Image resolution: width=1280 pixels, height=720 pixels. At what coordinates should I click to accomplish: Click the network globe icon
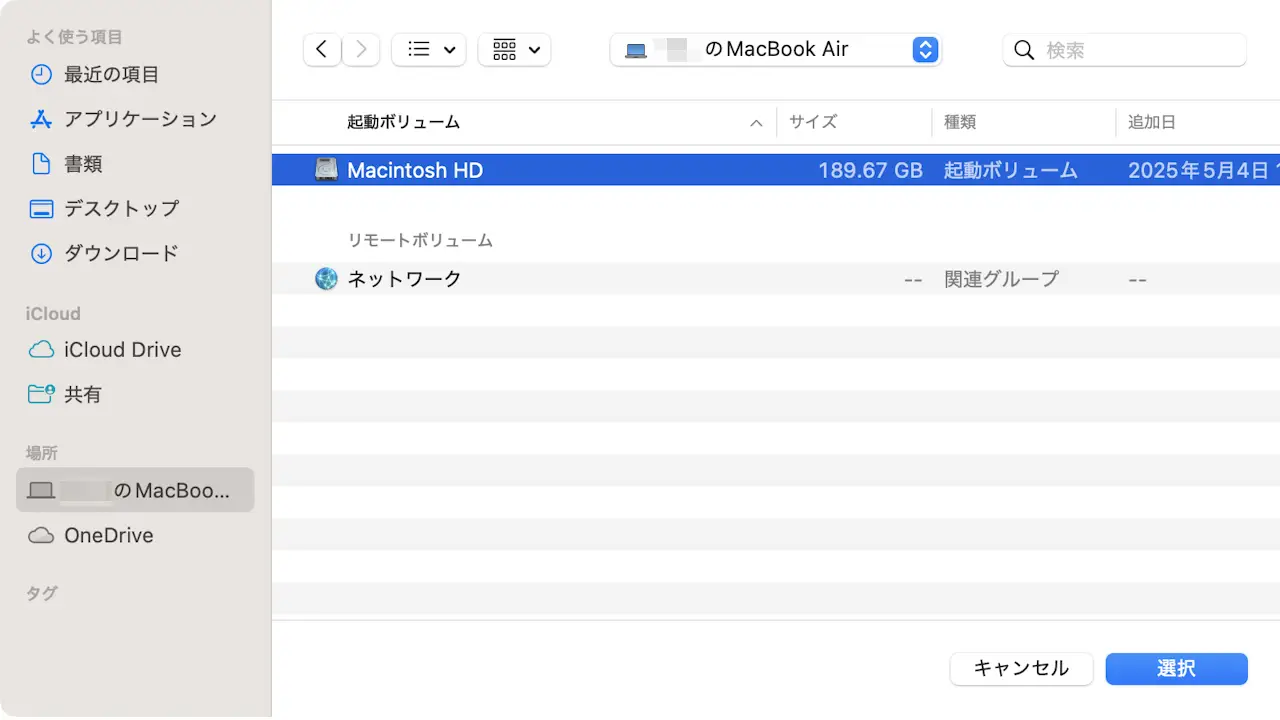coord(326,279)
